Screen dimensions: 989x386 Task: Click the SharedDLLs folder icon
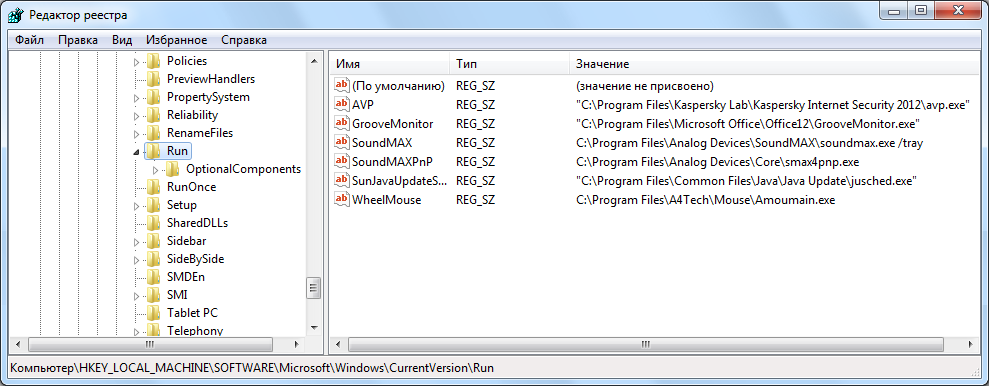click(x=153, y=223)
